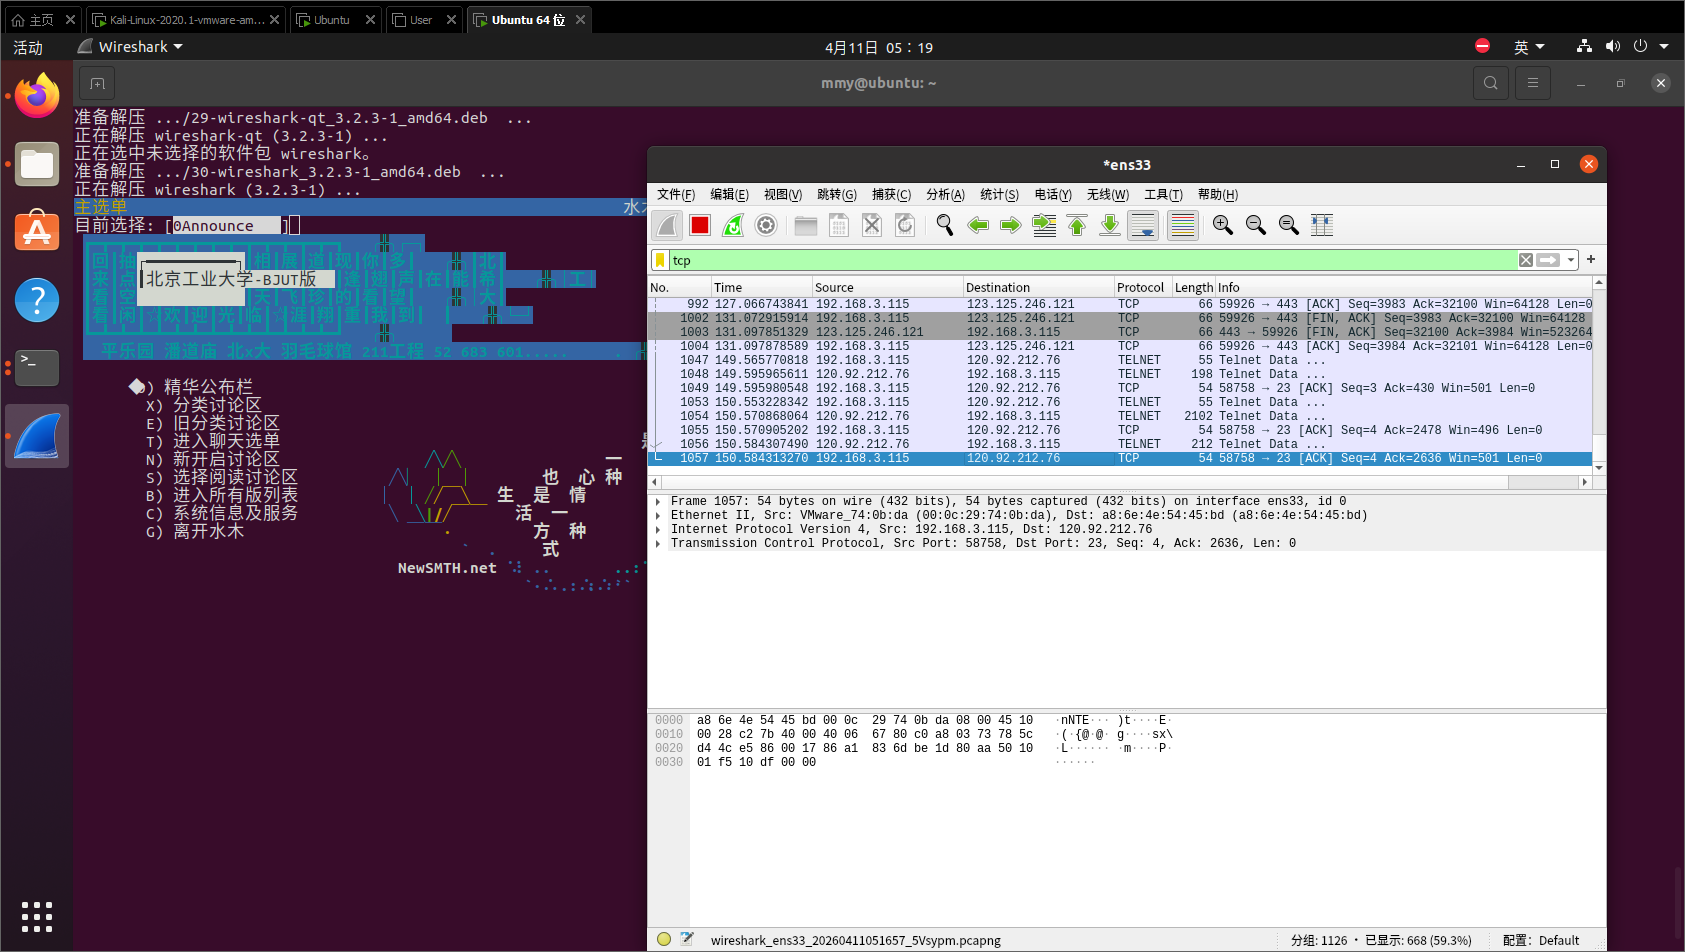The image size is (1685, 952).
Task: Expand the Ethernet II details
Action: pos(658,515)
